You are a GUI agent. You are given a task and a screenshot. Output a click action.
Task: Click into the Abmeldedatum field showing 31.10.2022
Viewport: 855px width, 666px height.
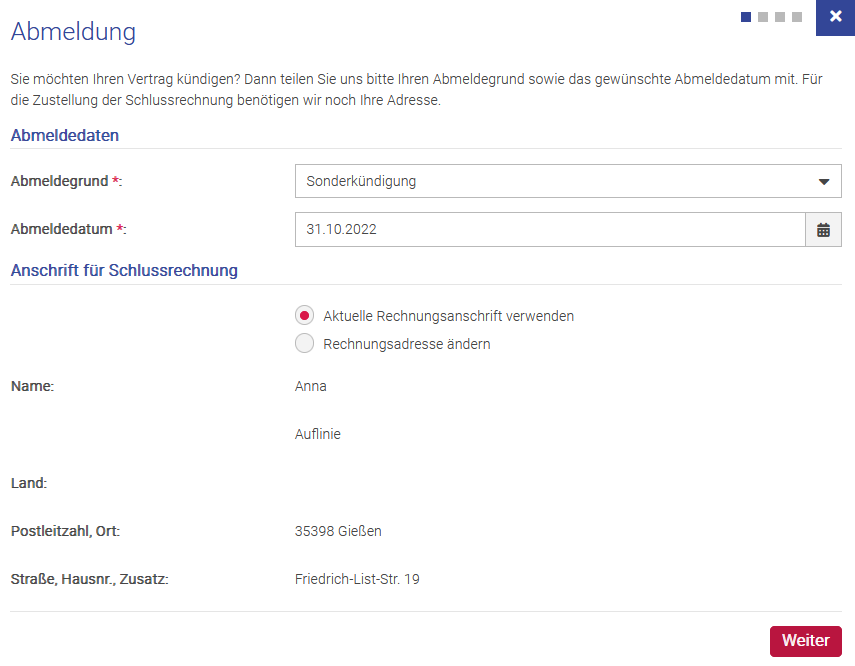point(550,230)
